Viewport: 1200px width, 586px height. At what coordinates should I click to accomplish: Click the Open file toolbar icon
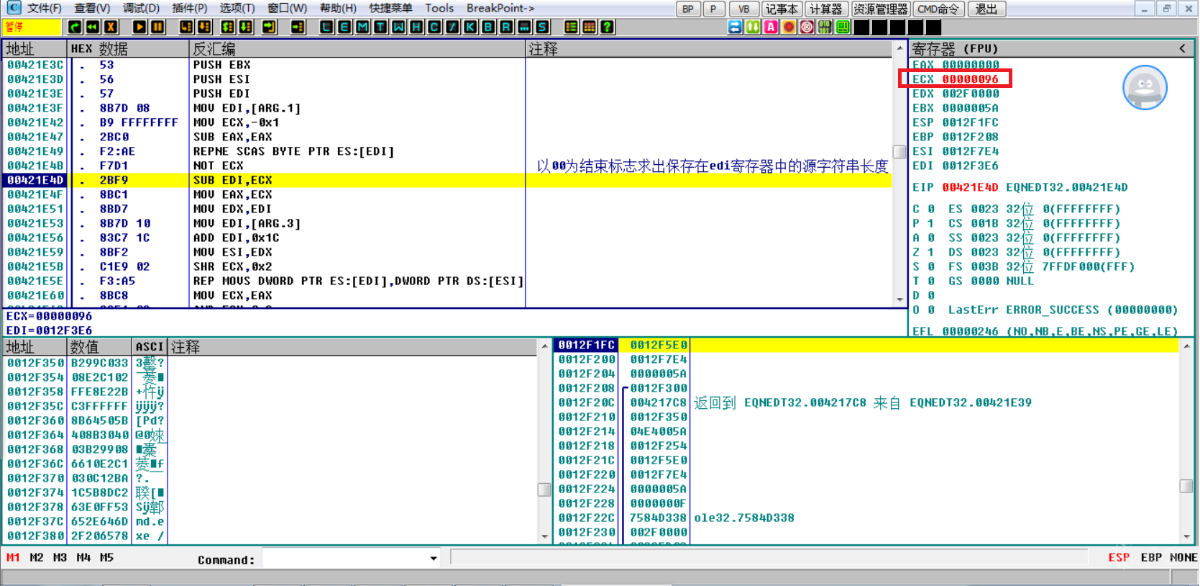click(x=75, y=26)
